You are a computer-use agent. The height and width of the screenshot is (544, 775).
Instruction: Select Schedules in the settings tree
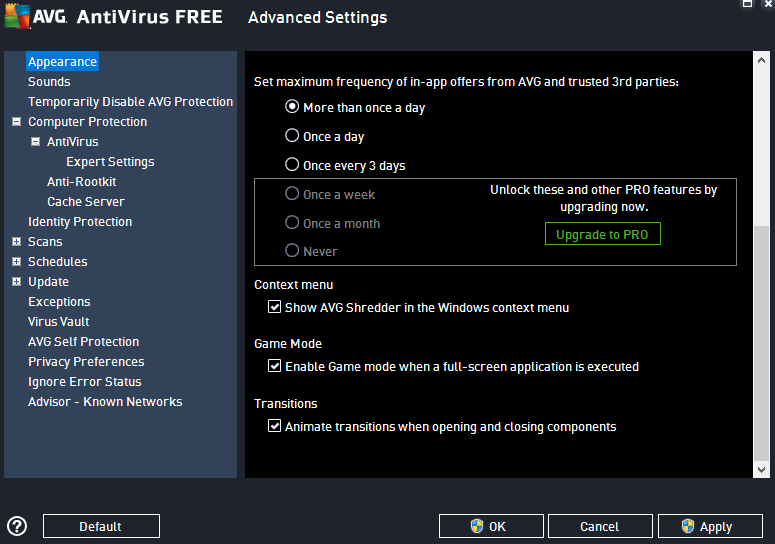pos(57,261)
